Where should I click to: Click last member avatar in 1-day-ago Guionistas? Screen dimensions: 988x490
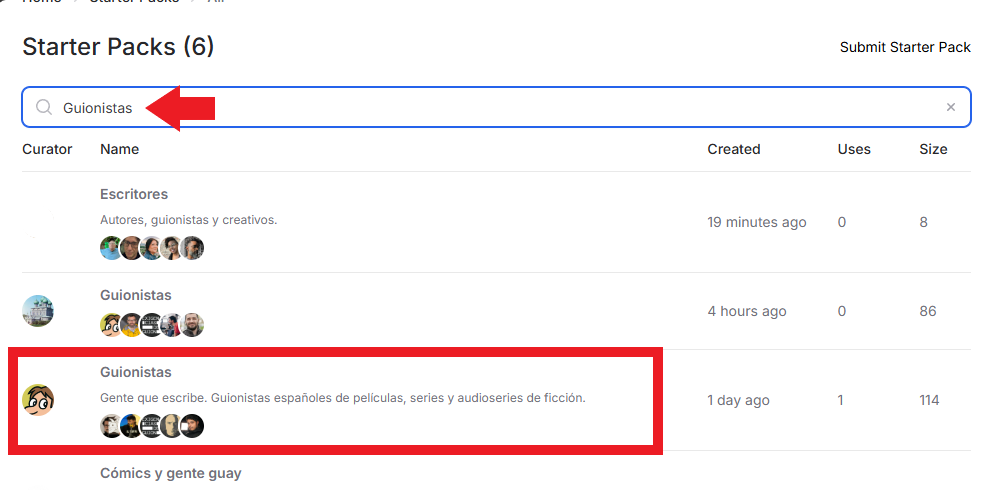192,426
